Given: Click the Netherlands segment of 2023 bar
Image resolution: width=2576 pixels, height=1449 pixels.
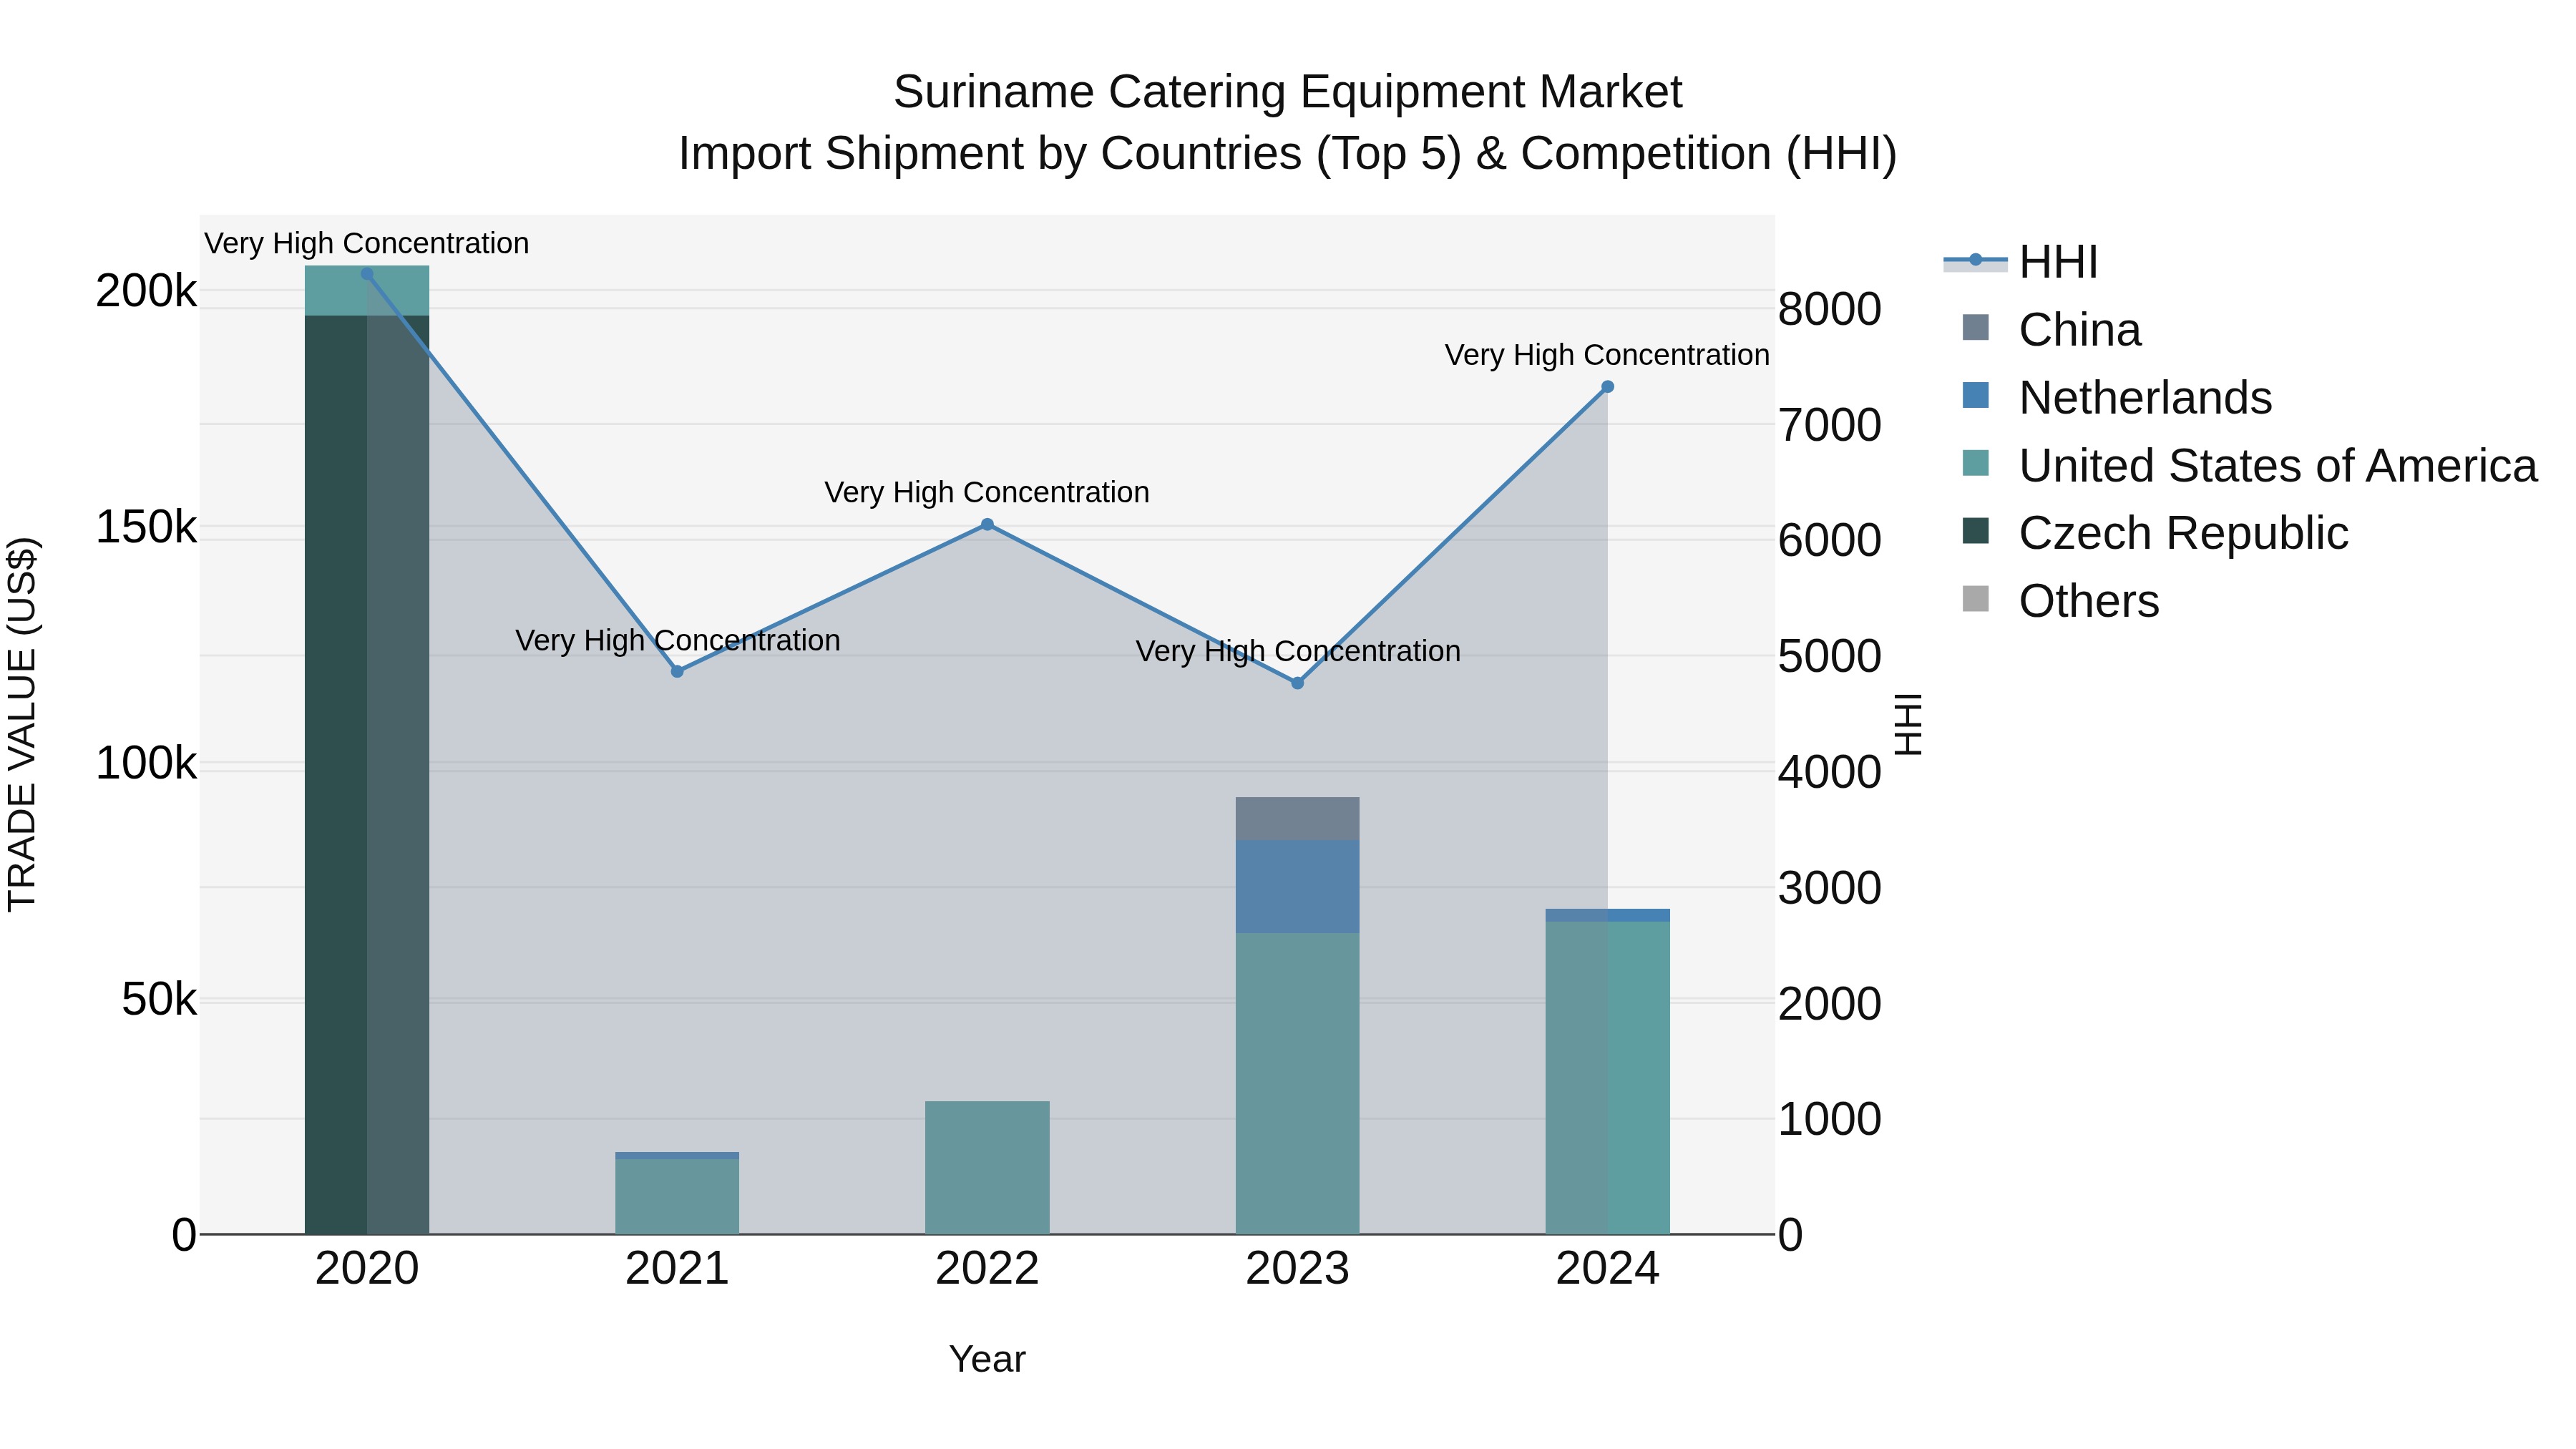Looking at the screenshot, I should (1298, 887).
